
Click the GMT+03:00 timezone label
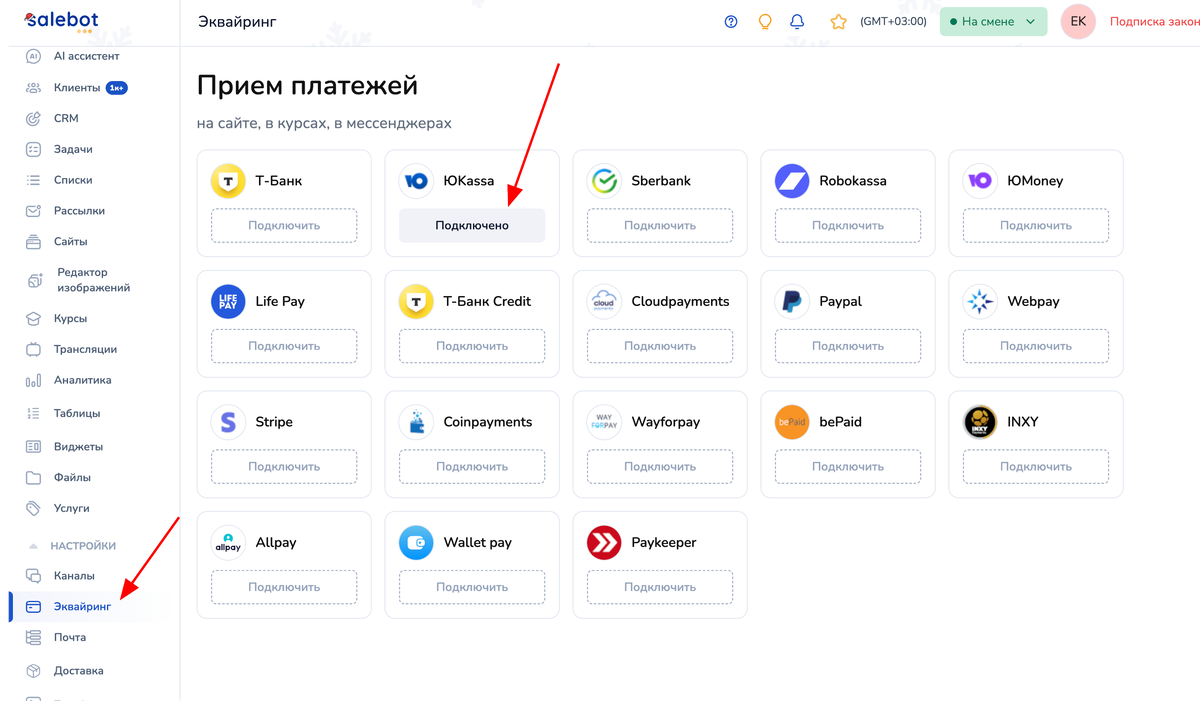click(893, 22)
